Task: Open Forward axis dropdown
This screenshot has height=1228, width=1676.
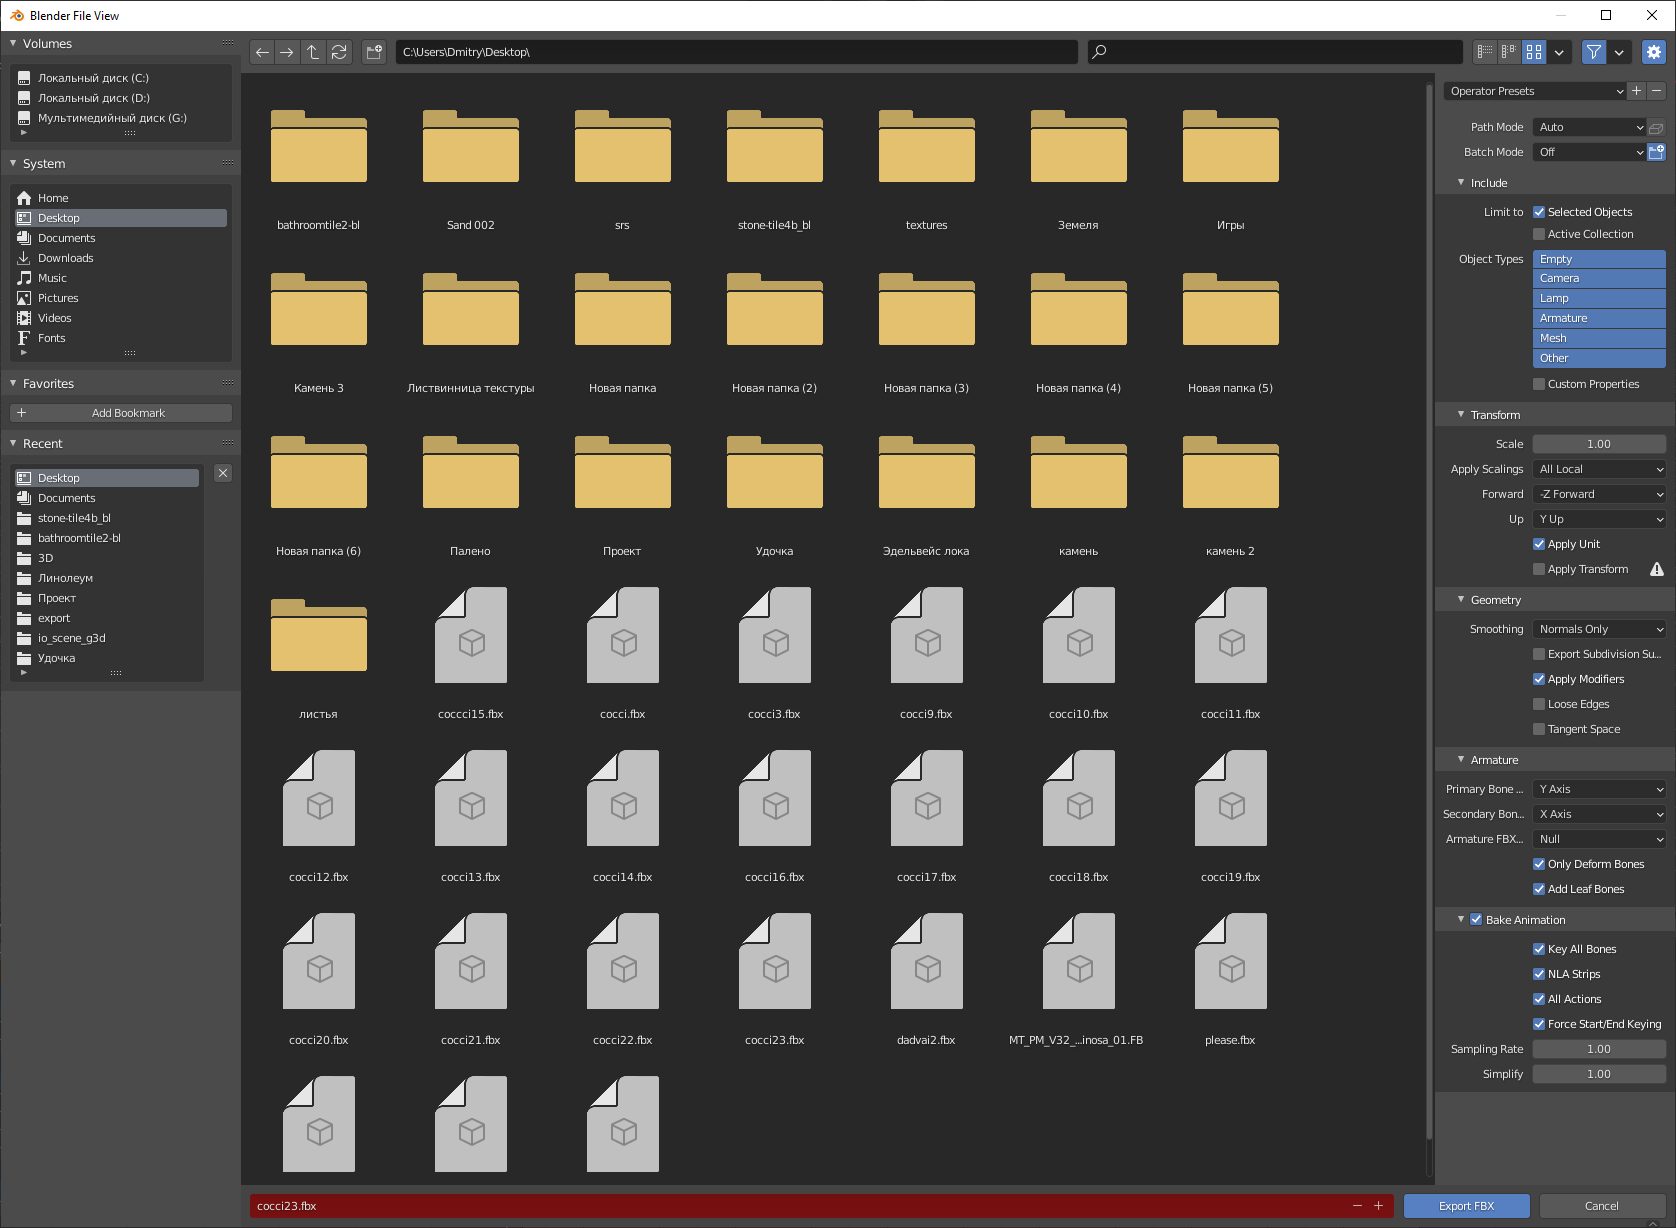Action: [x=1599, y=494]
